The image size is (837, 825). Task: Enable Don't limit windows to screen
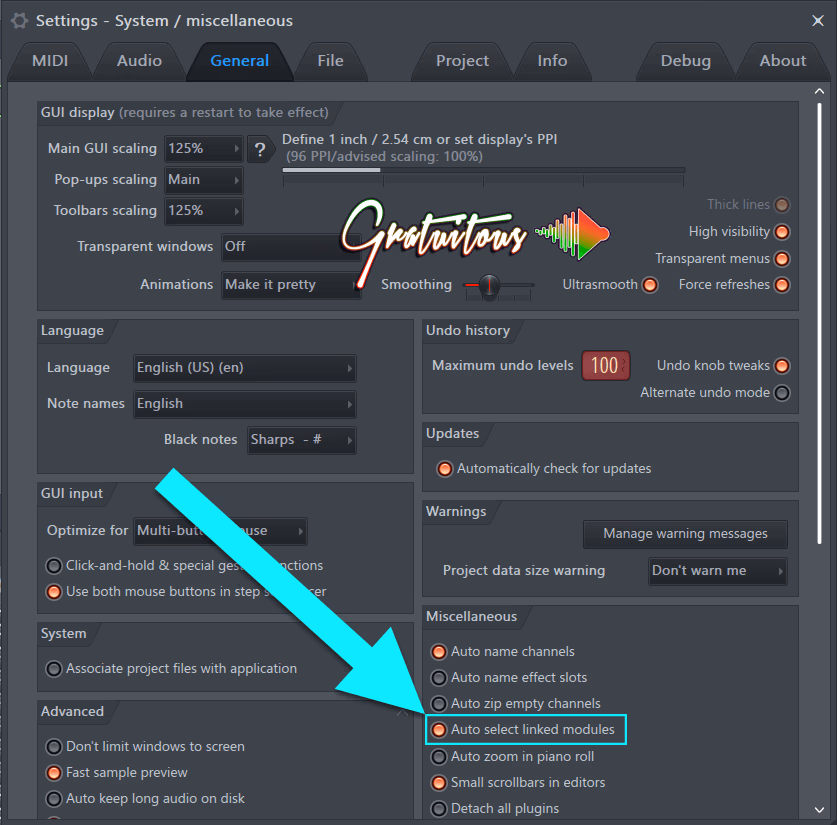[53, 747]
